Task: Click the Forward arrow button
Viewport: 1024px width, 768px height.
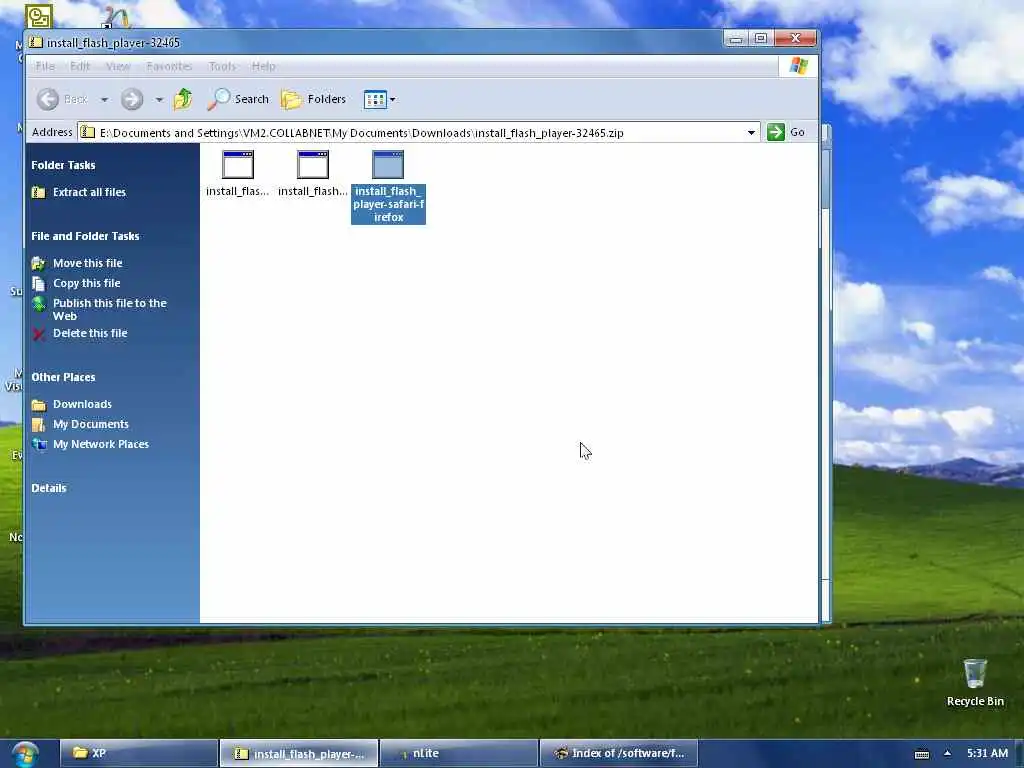Action: point(132,99)
